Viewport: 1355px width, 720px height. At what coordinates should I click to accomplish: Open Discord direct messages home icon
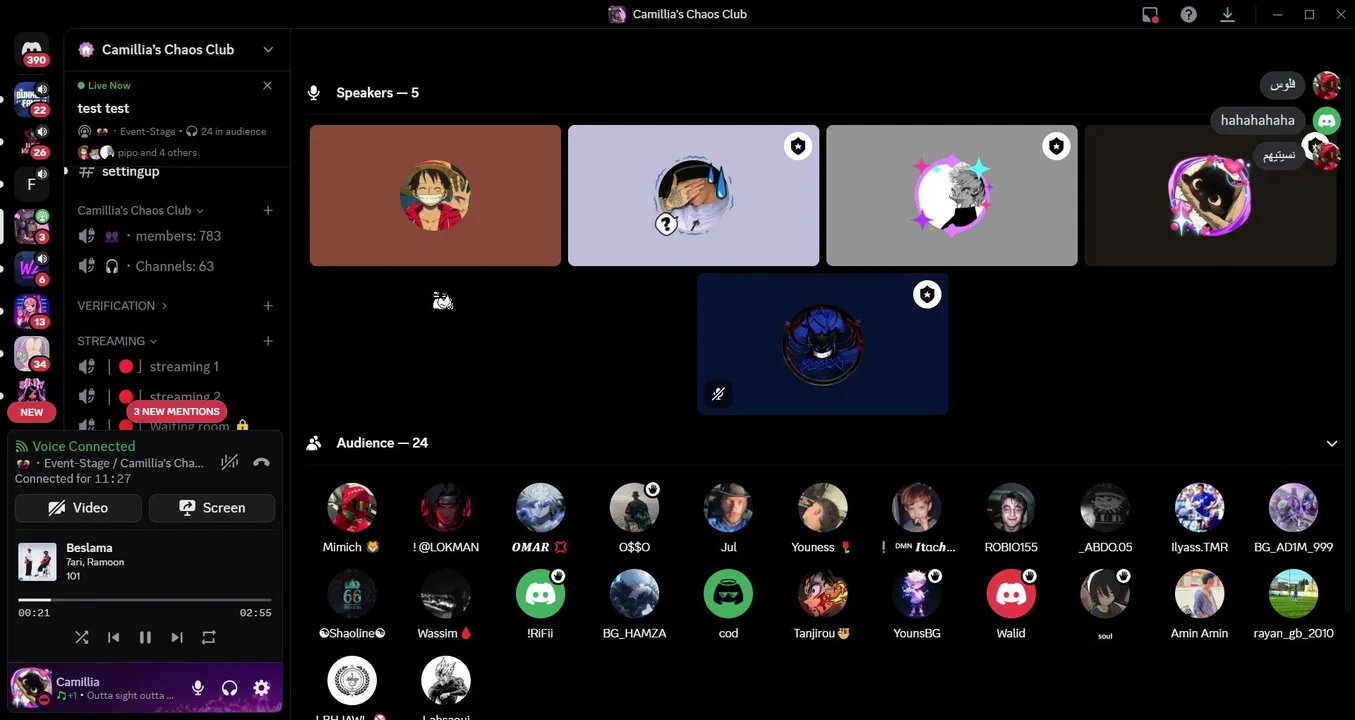pyautogui.click(x=31, y=49)
